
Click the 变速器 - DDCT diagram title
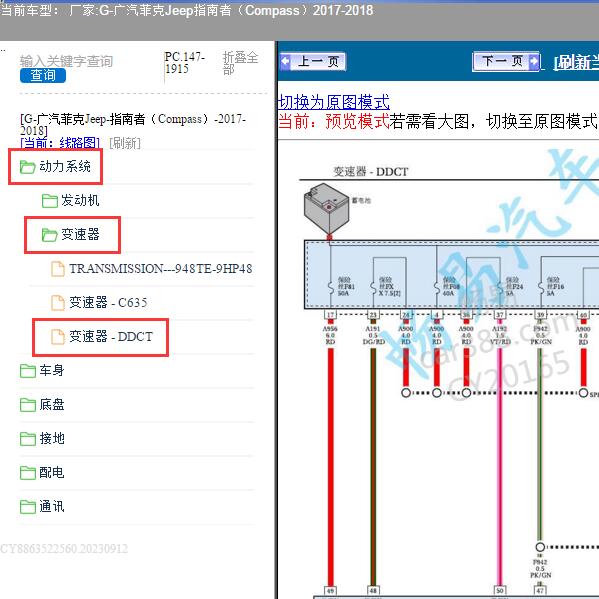pyautogui.click(x=371, y=172)
